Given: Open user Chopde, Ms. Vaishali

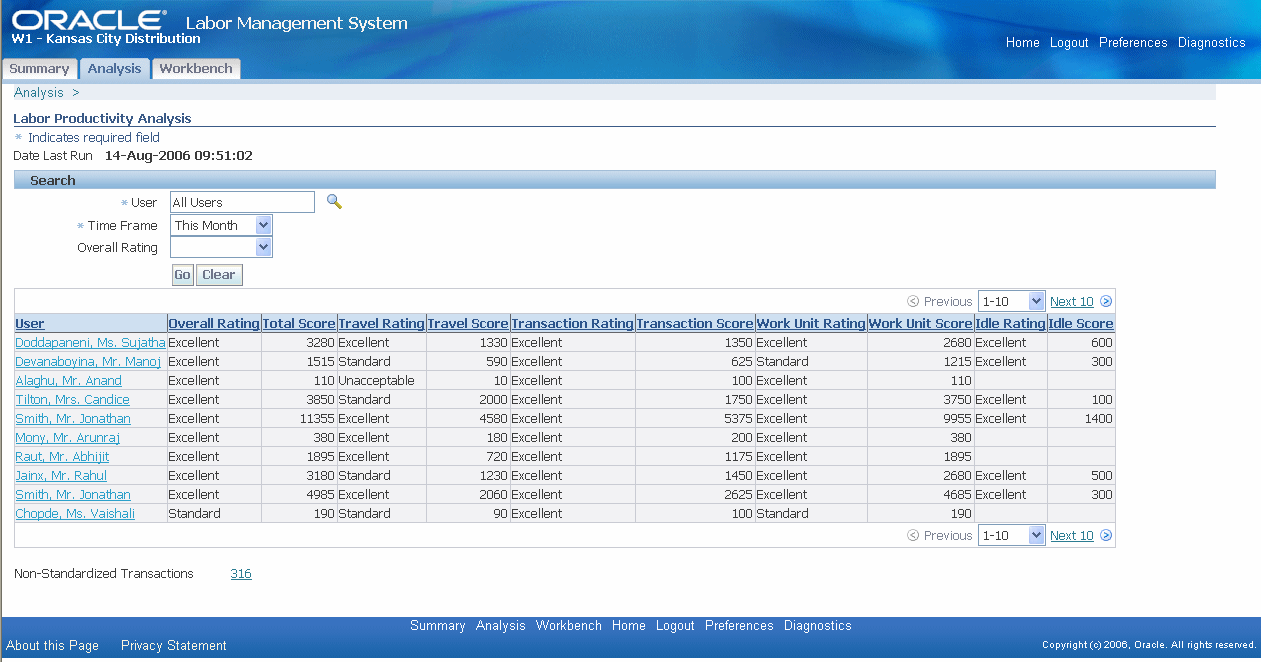Looking at the screenshot, I should pyautogui.click(x=75, y=514).
